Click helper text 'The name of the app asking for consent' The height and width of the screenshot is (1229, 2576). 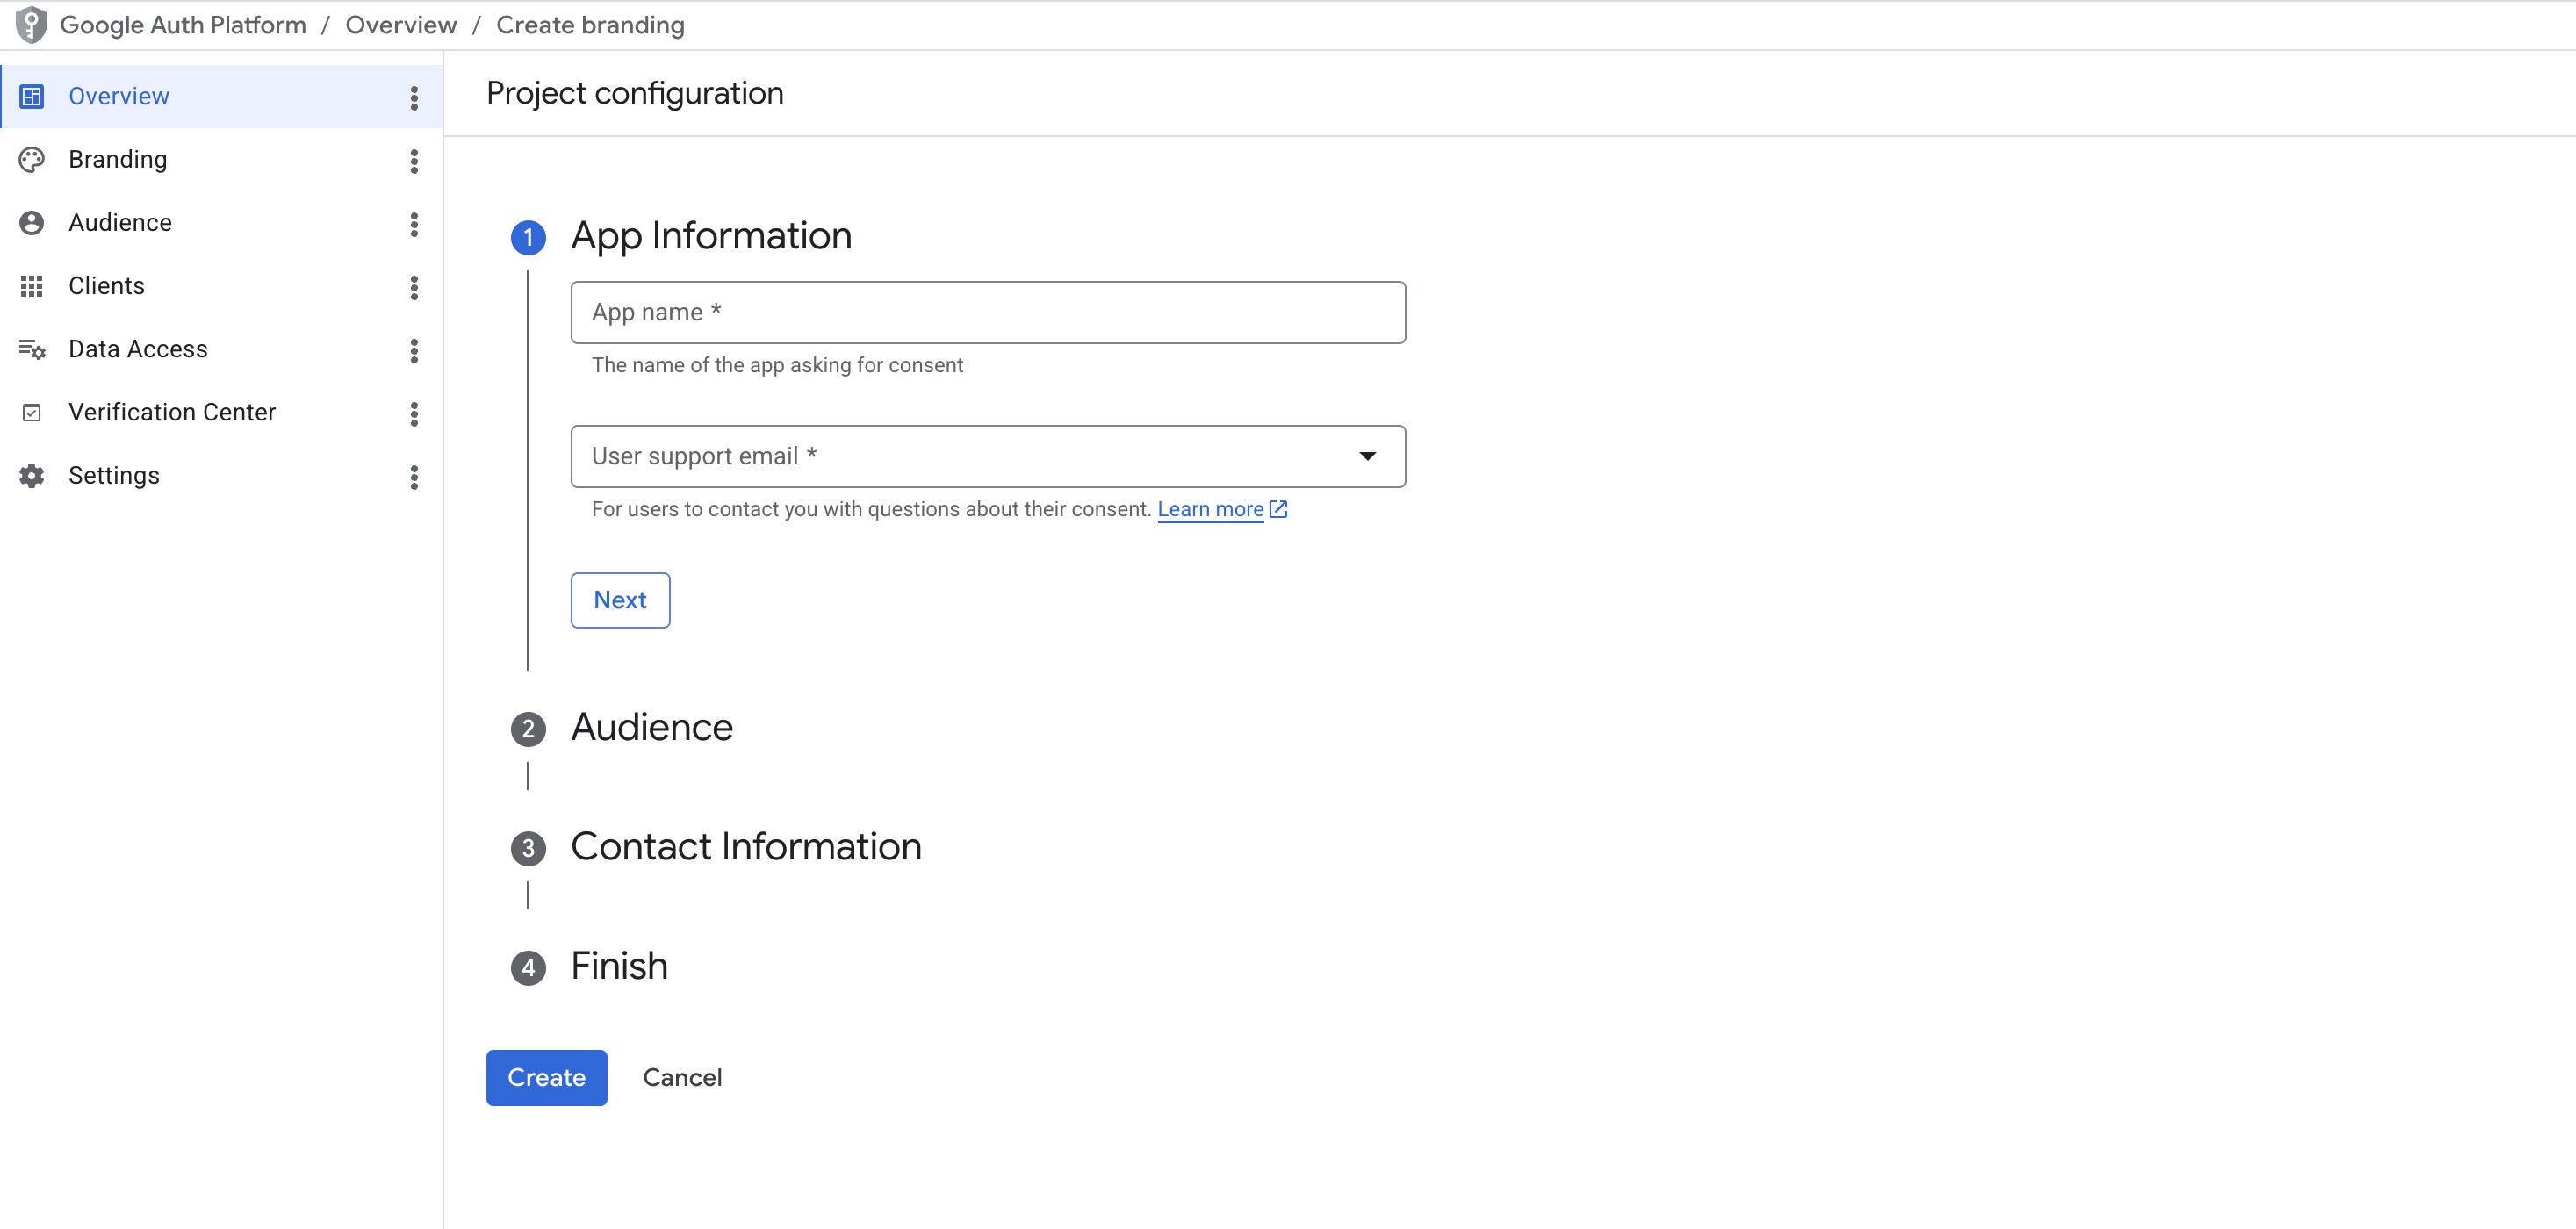click(777, 365)
